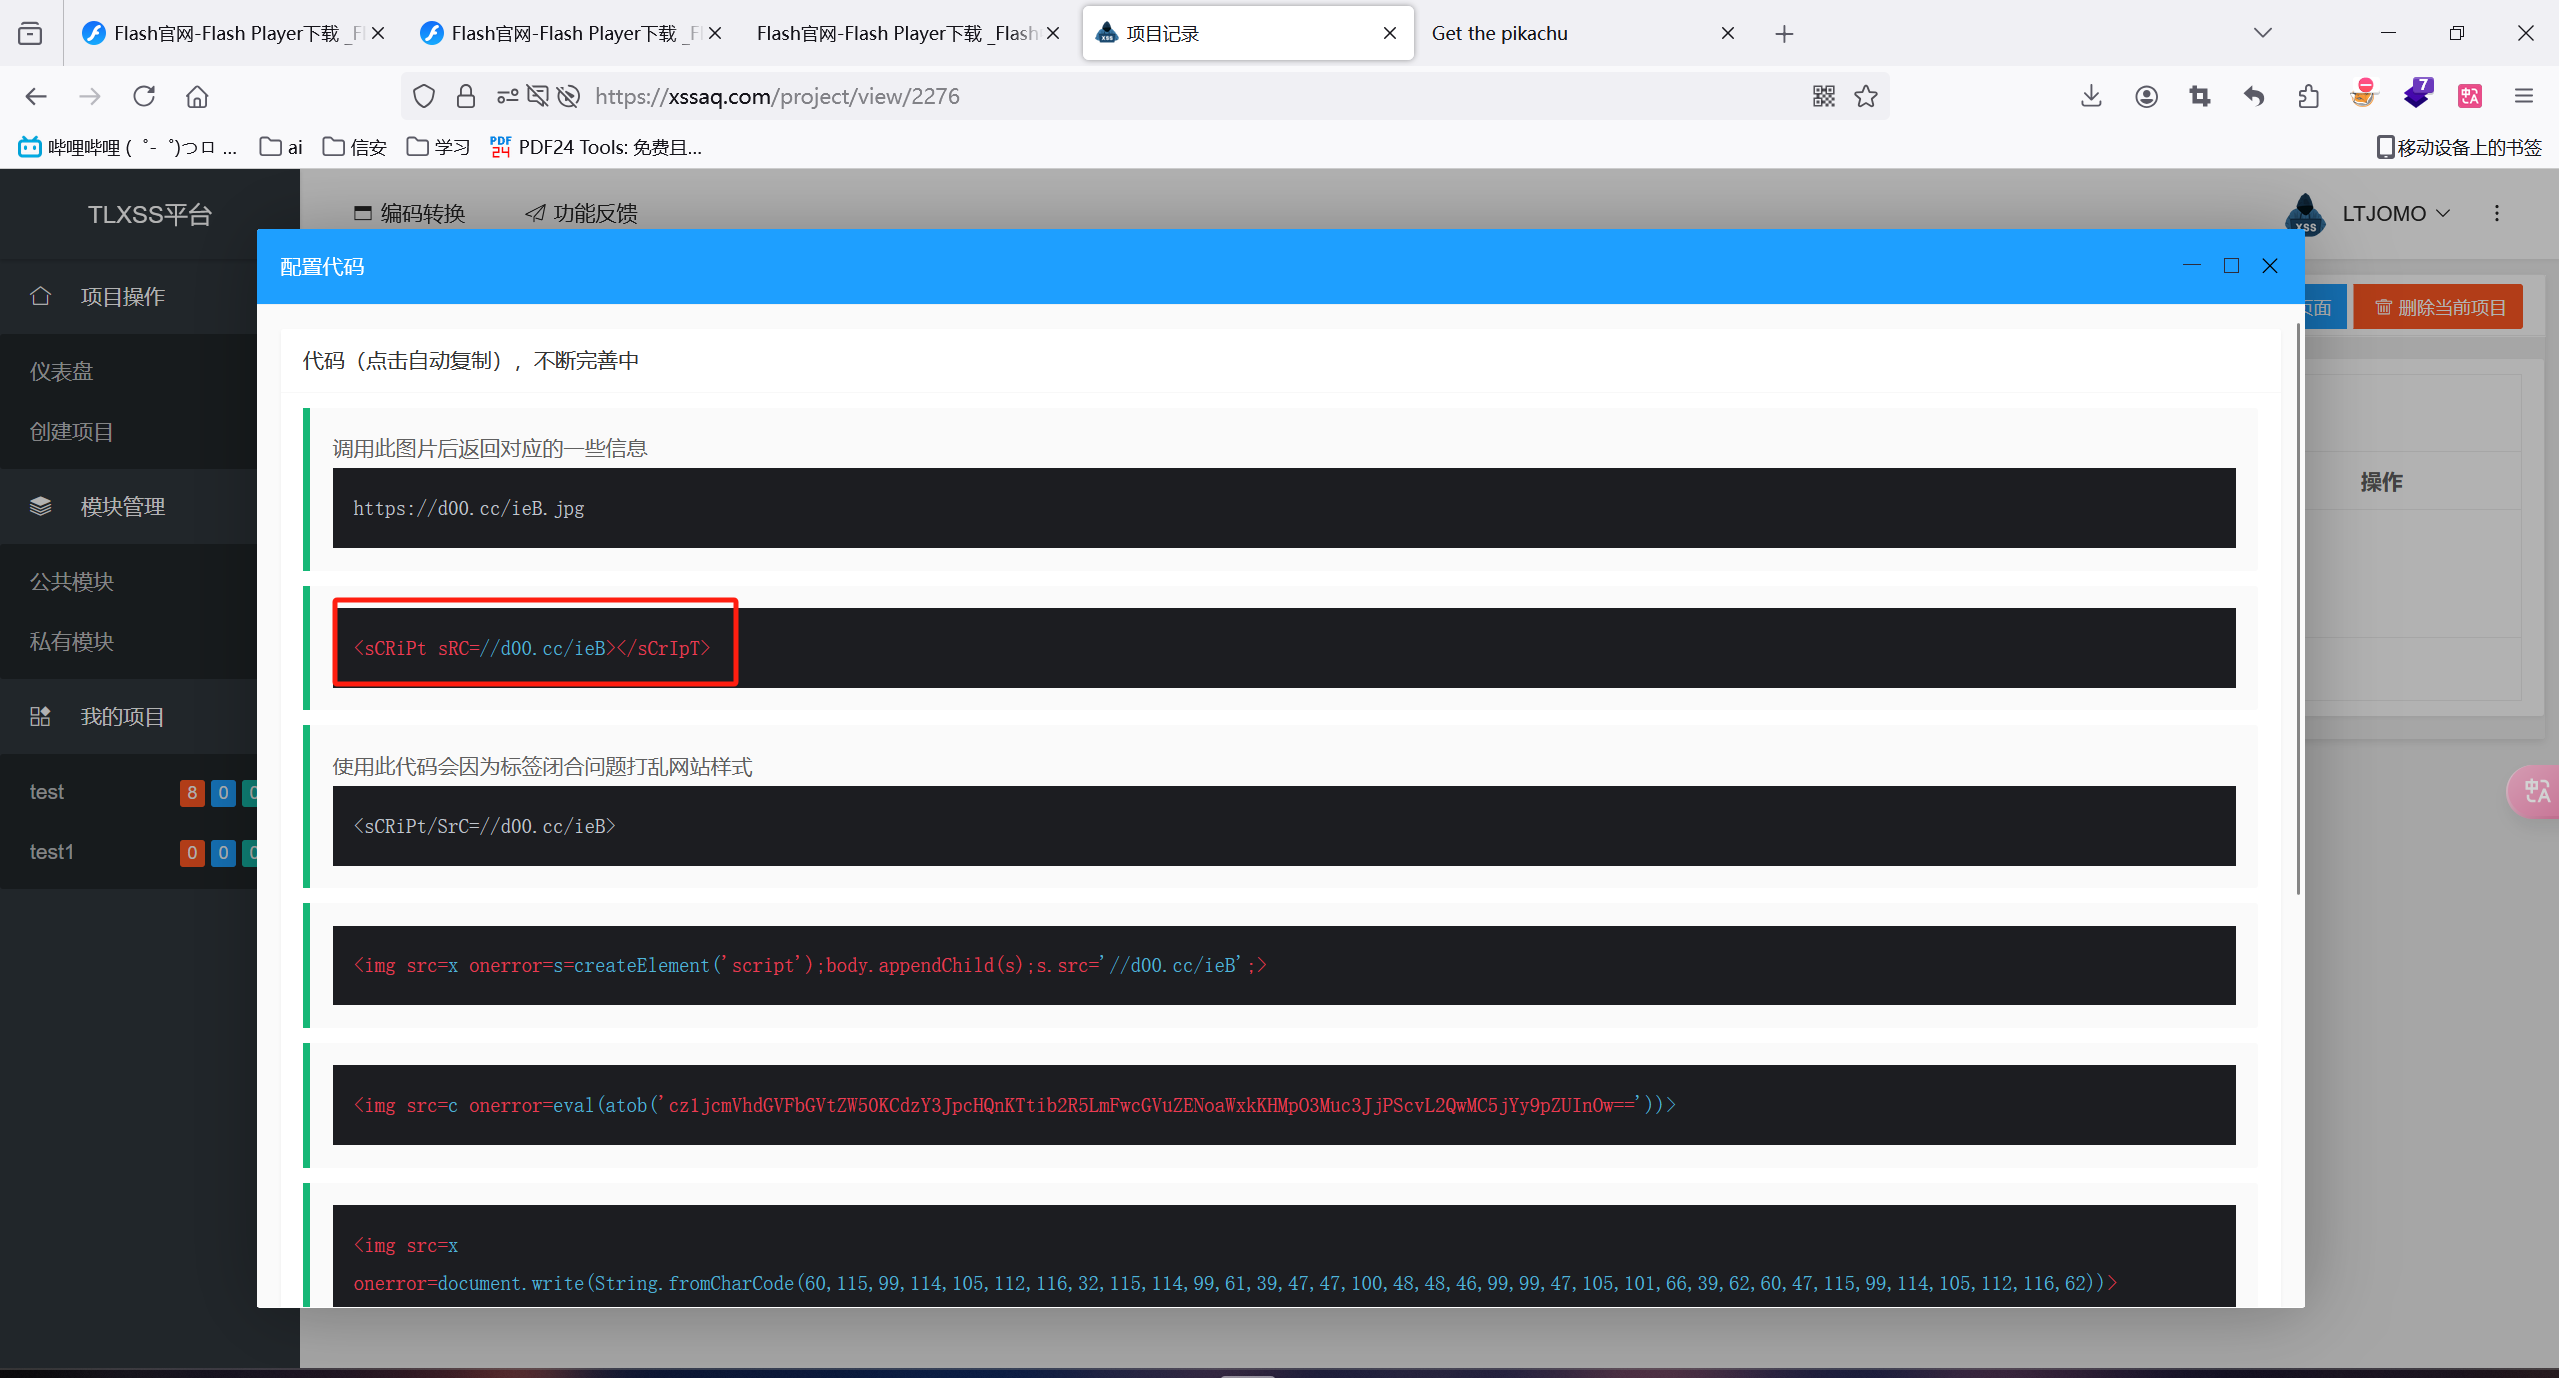2559x1378 pixels.
Task: Open the firefox view tab list icon
Action: [x=30, y=33]
